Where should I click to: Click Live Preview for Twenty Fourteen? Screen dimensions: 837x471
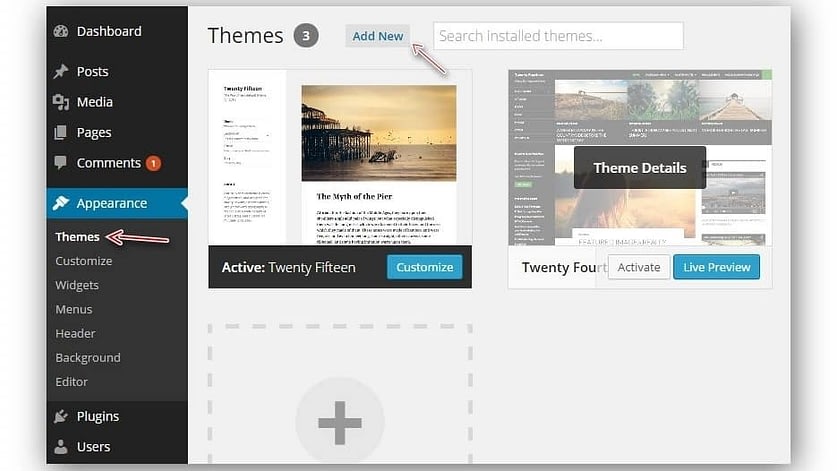point(716,267)
